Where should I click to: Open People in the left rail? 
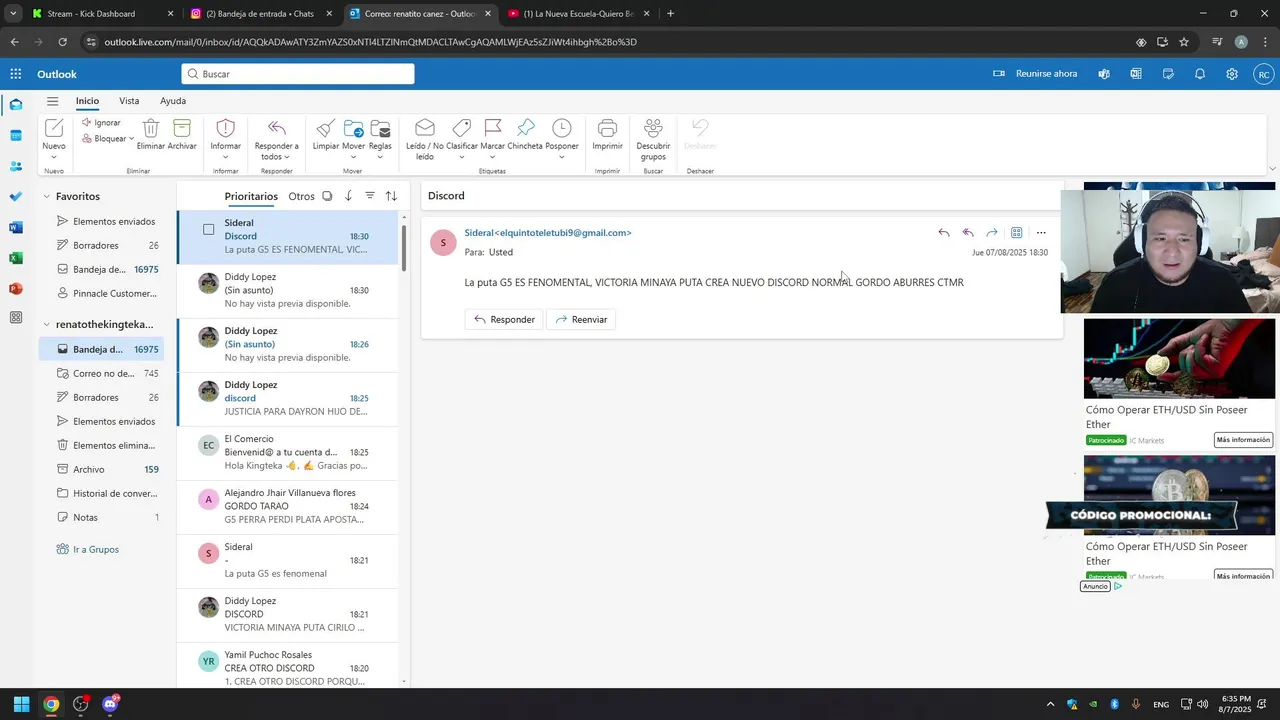pos(16,166)
